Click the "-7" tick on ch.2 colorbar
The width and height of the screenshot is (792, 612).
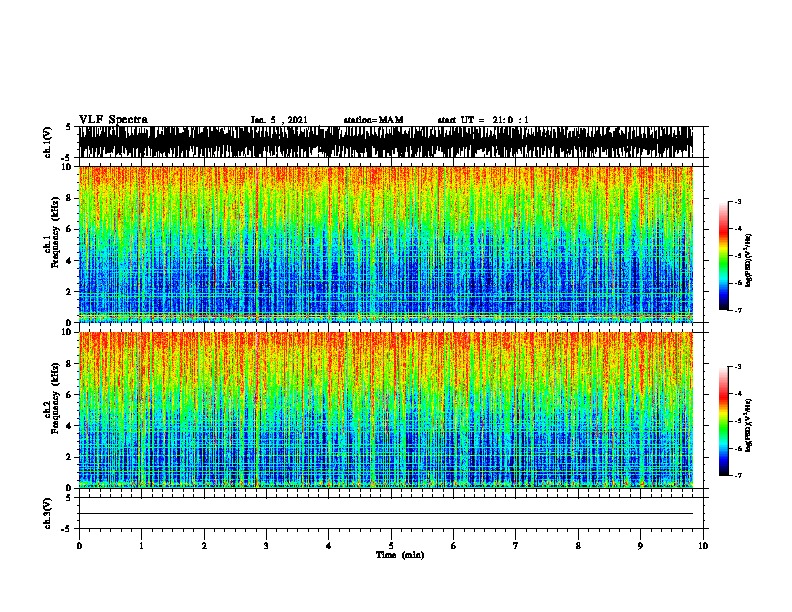pyautogui.click(x=738, y=475)
